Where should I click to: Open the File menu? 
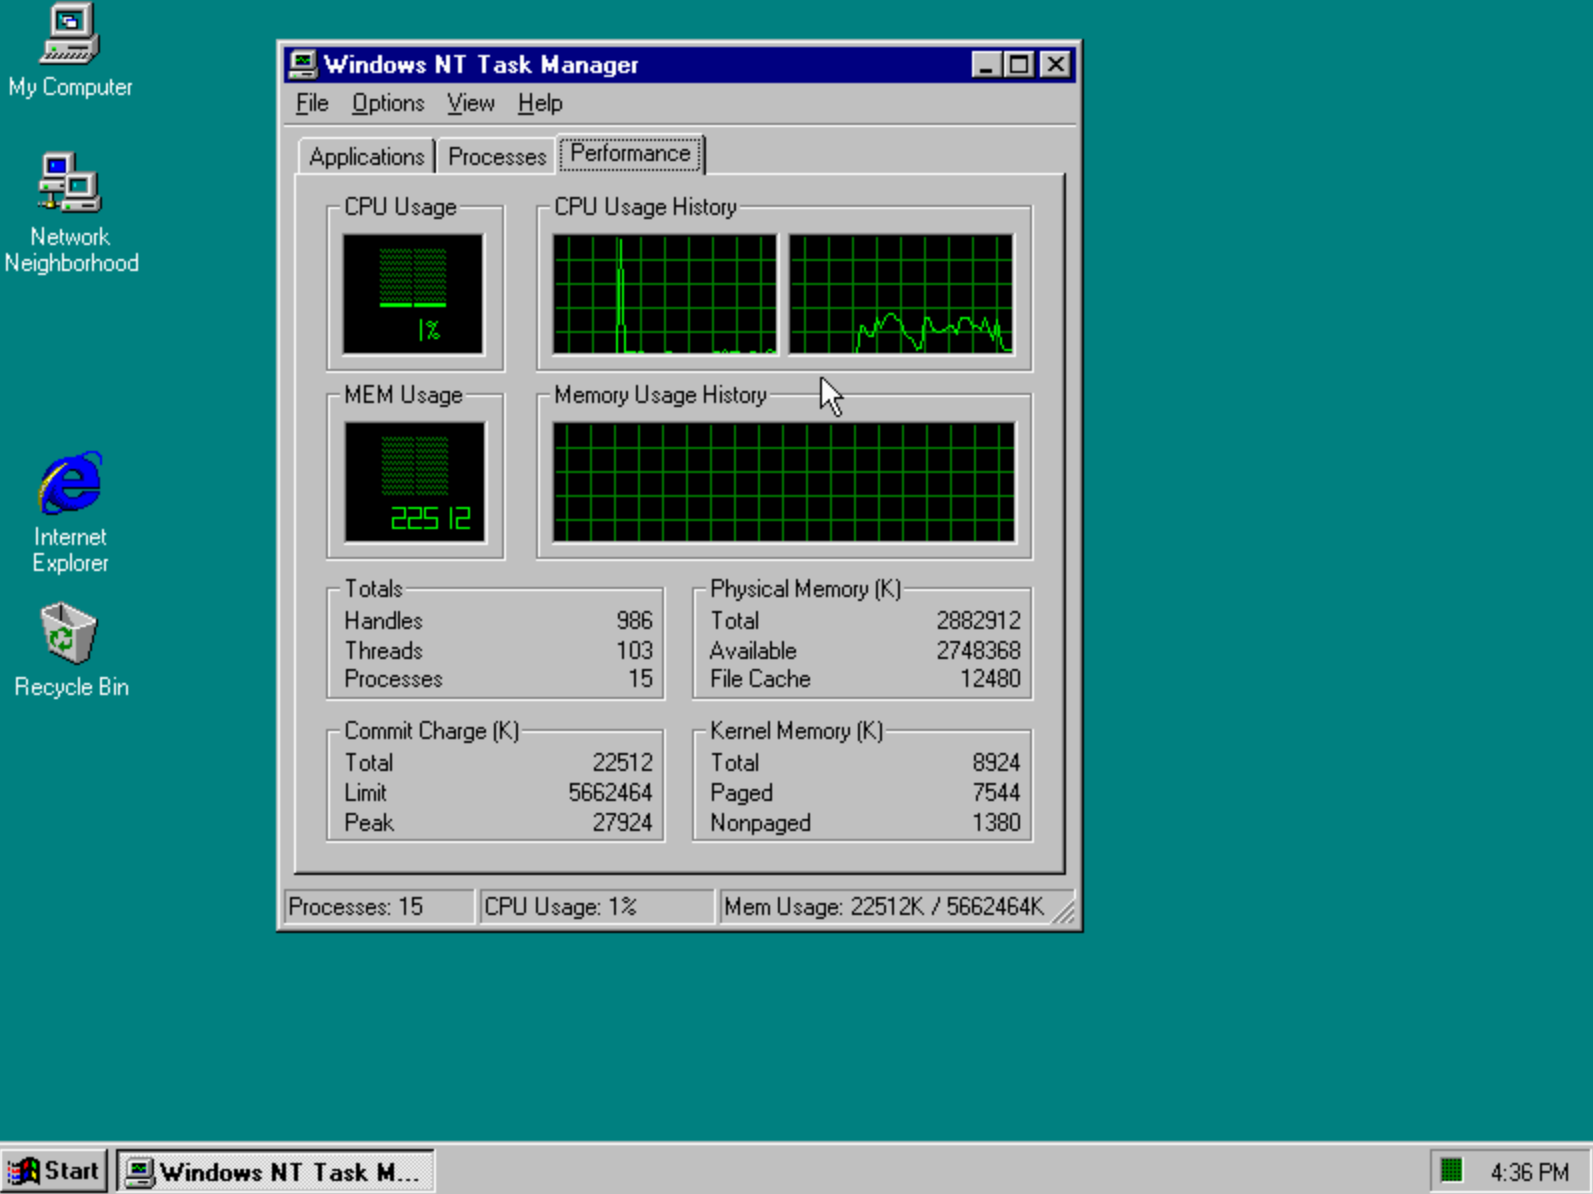312,103
